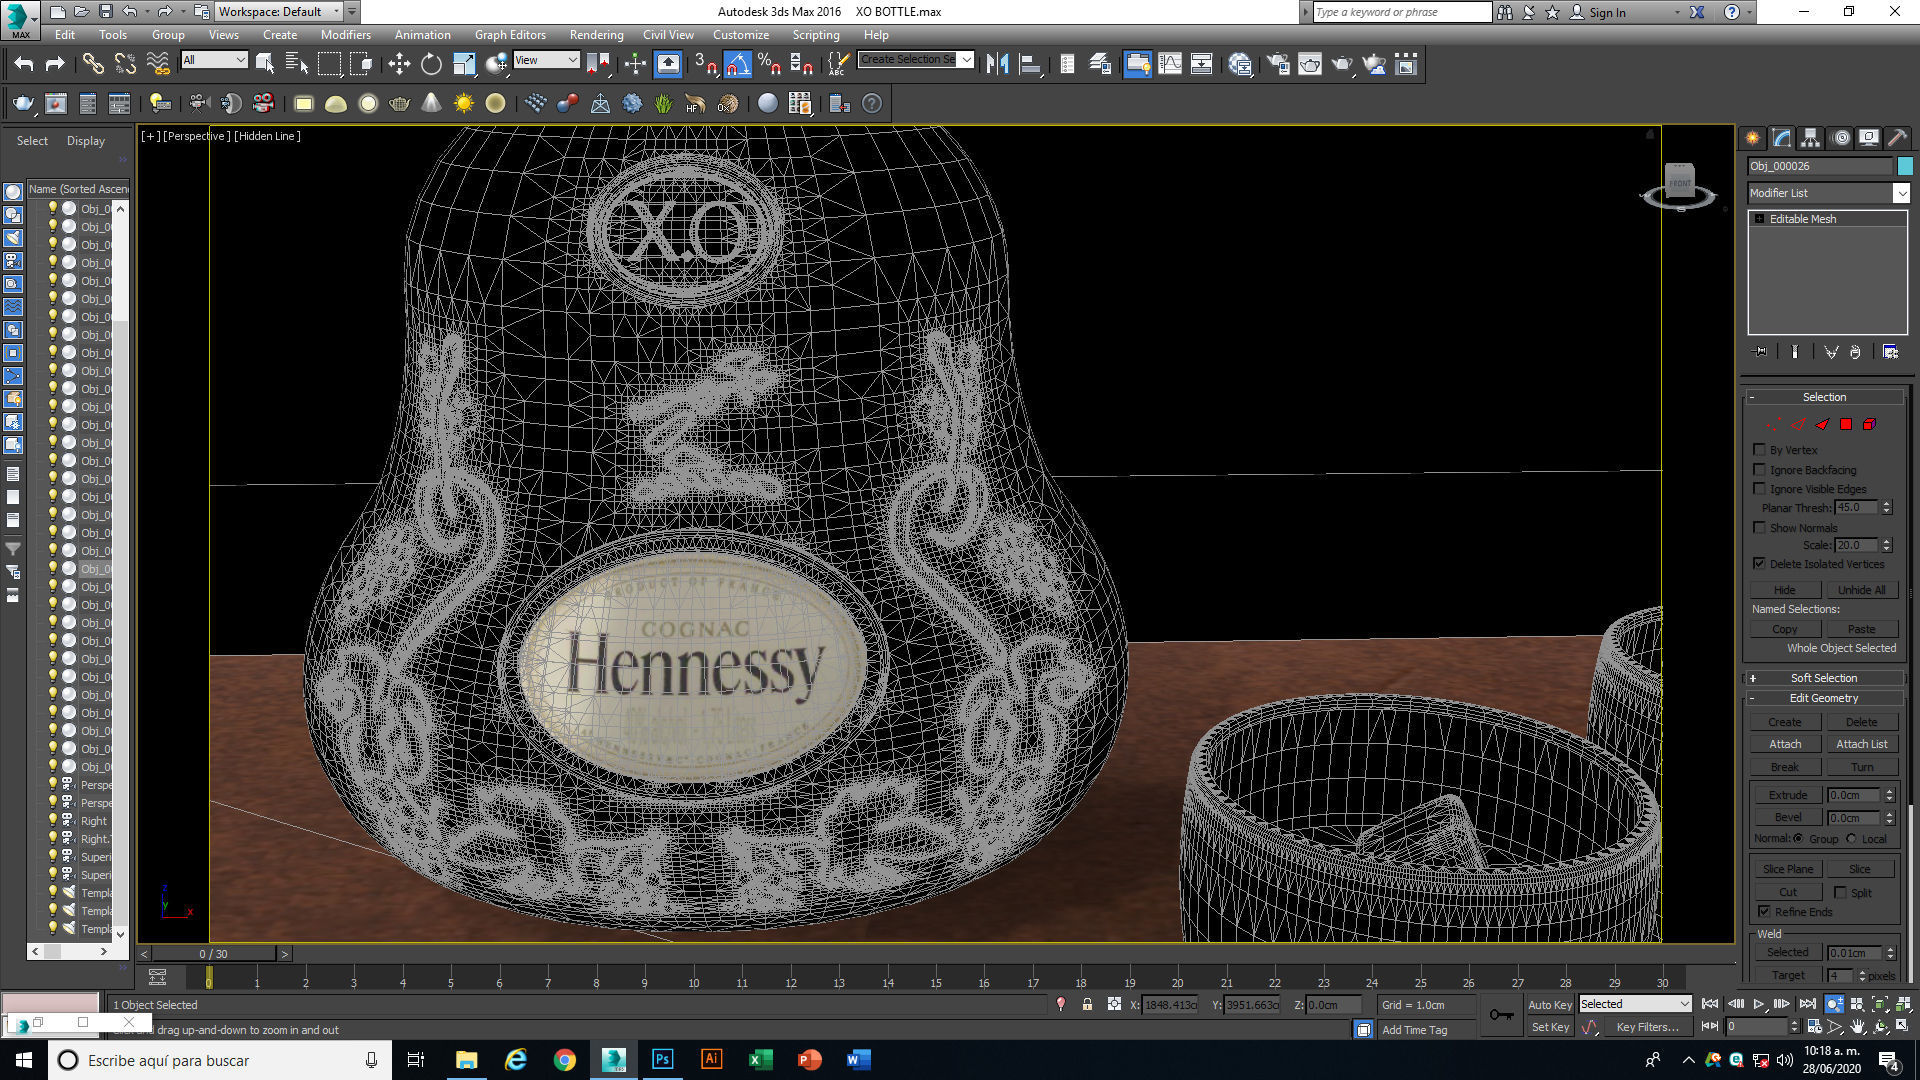Click the Attach List button
The width and height of the screenshot is (1920, 1080).
pyautogui.click(x=1861, y=744)
